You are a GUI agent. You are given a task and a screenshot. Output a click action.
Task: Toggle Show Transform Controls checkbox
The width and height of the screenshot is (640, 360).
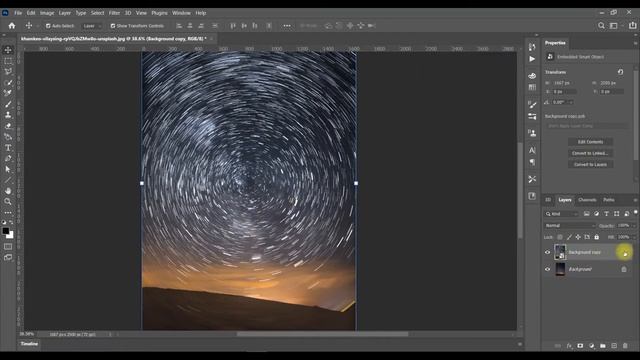[113, 26]
